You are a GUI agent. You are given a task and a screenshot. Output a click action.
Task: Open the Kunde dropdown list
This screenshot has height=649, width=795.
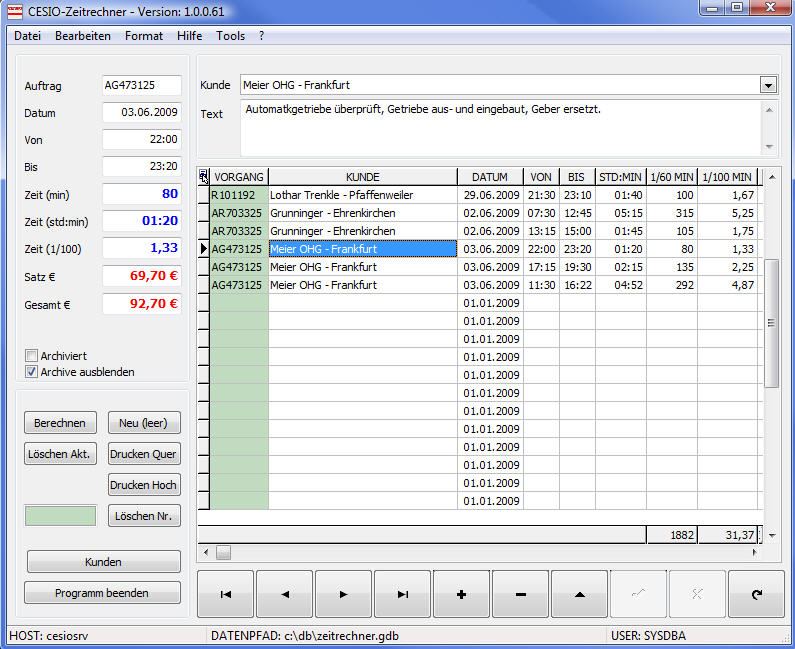(768, 85)
